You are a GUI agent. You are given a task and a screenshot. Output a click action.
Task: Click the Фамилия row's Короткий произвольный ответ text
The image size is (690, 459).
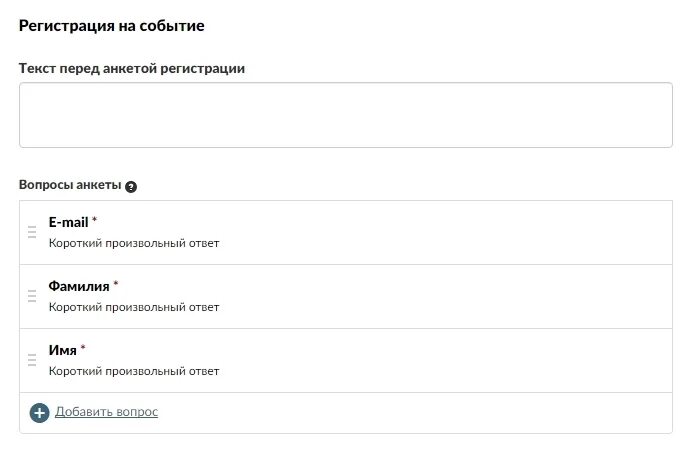pos(134,307)
